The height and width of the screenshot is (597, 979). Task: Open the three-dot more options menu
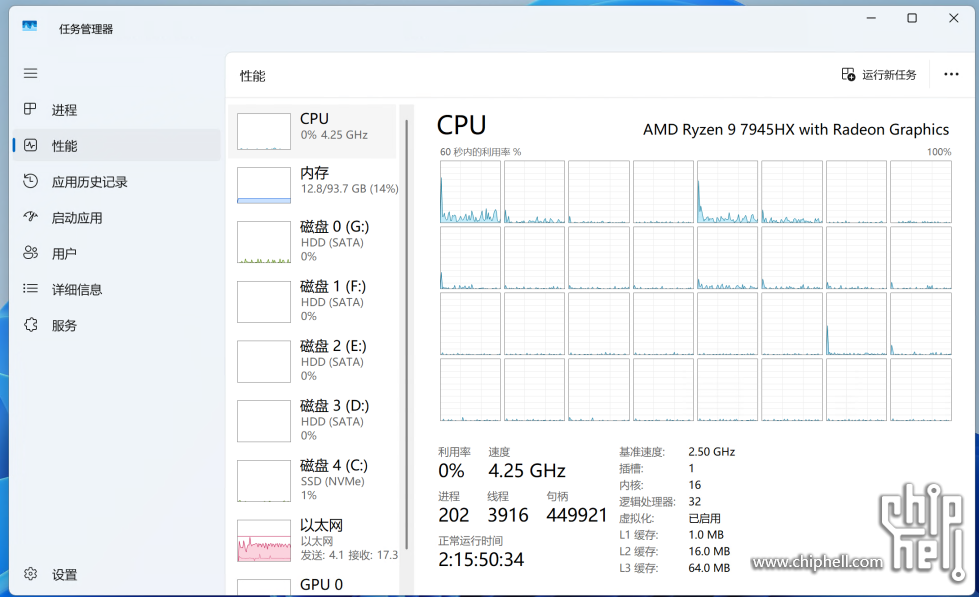coord(951,74)
